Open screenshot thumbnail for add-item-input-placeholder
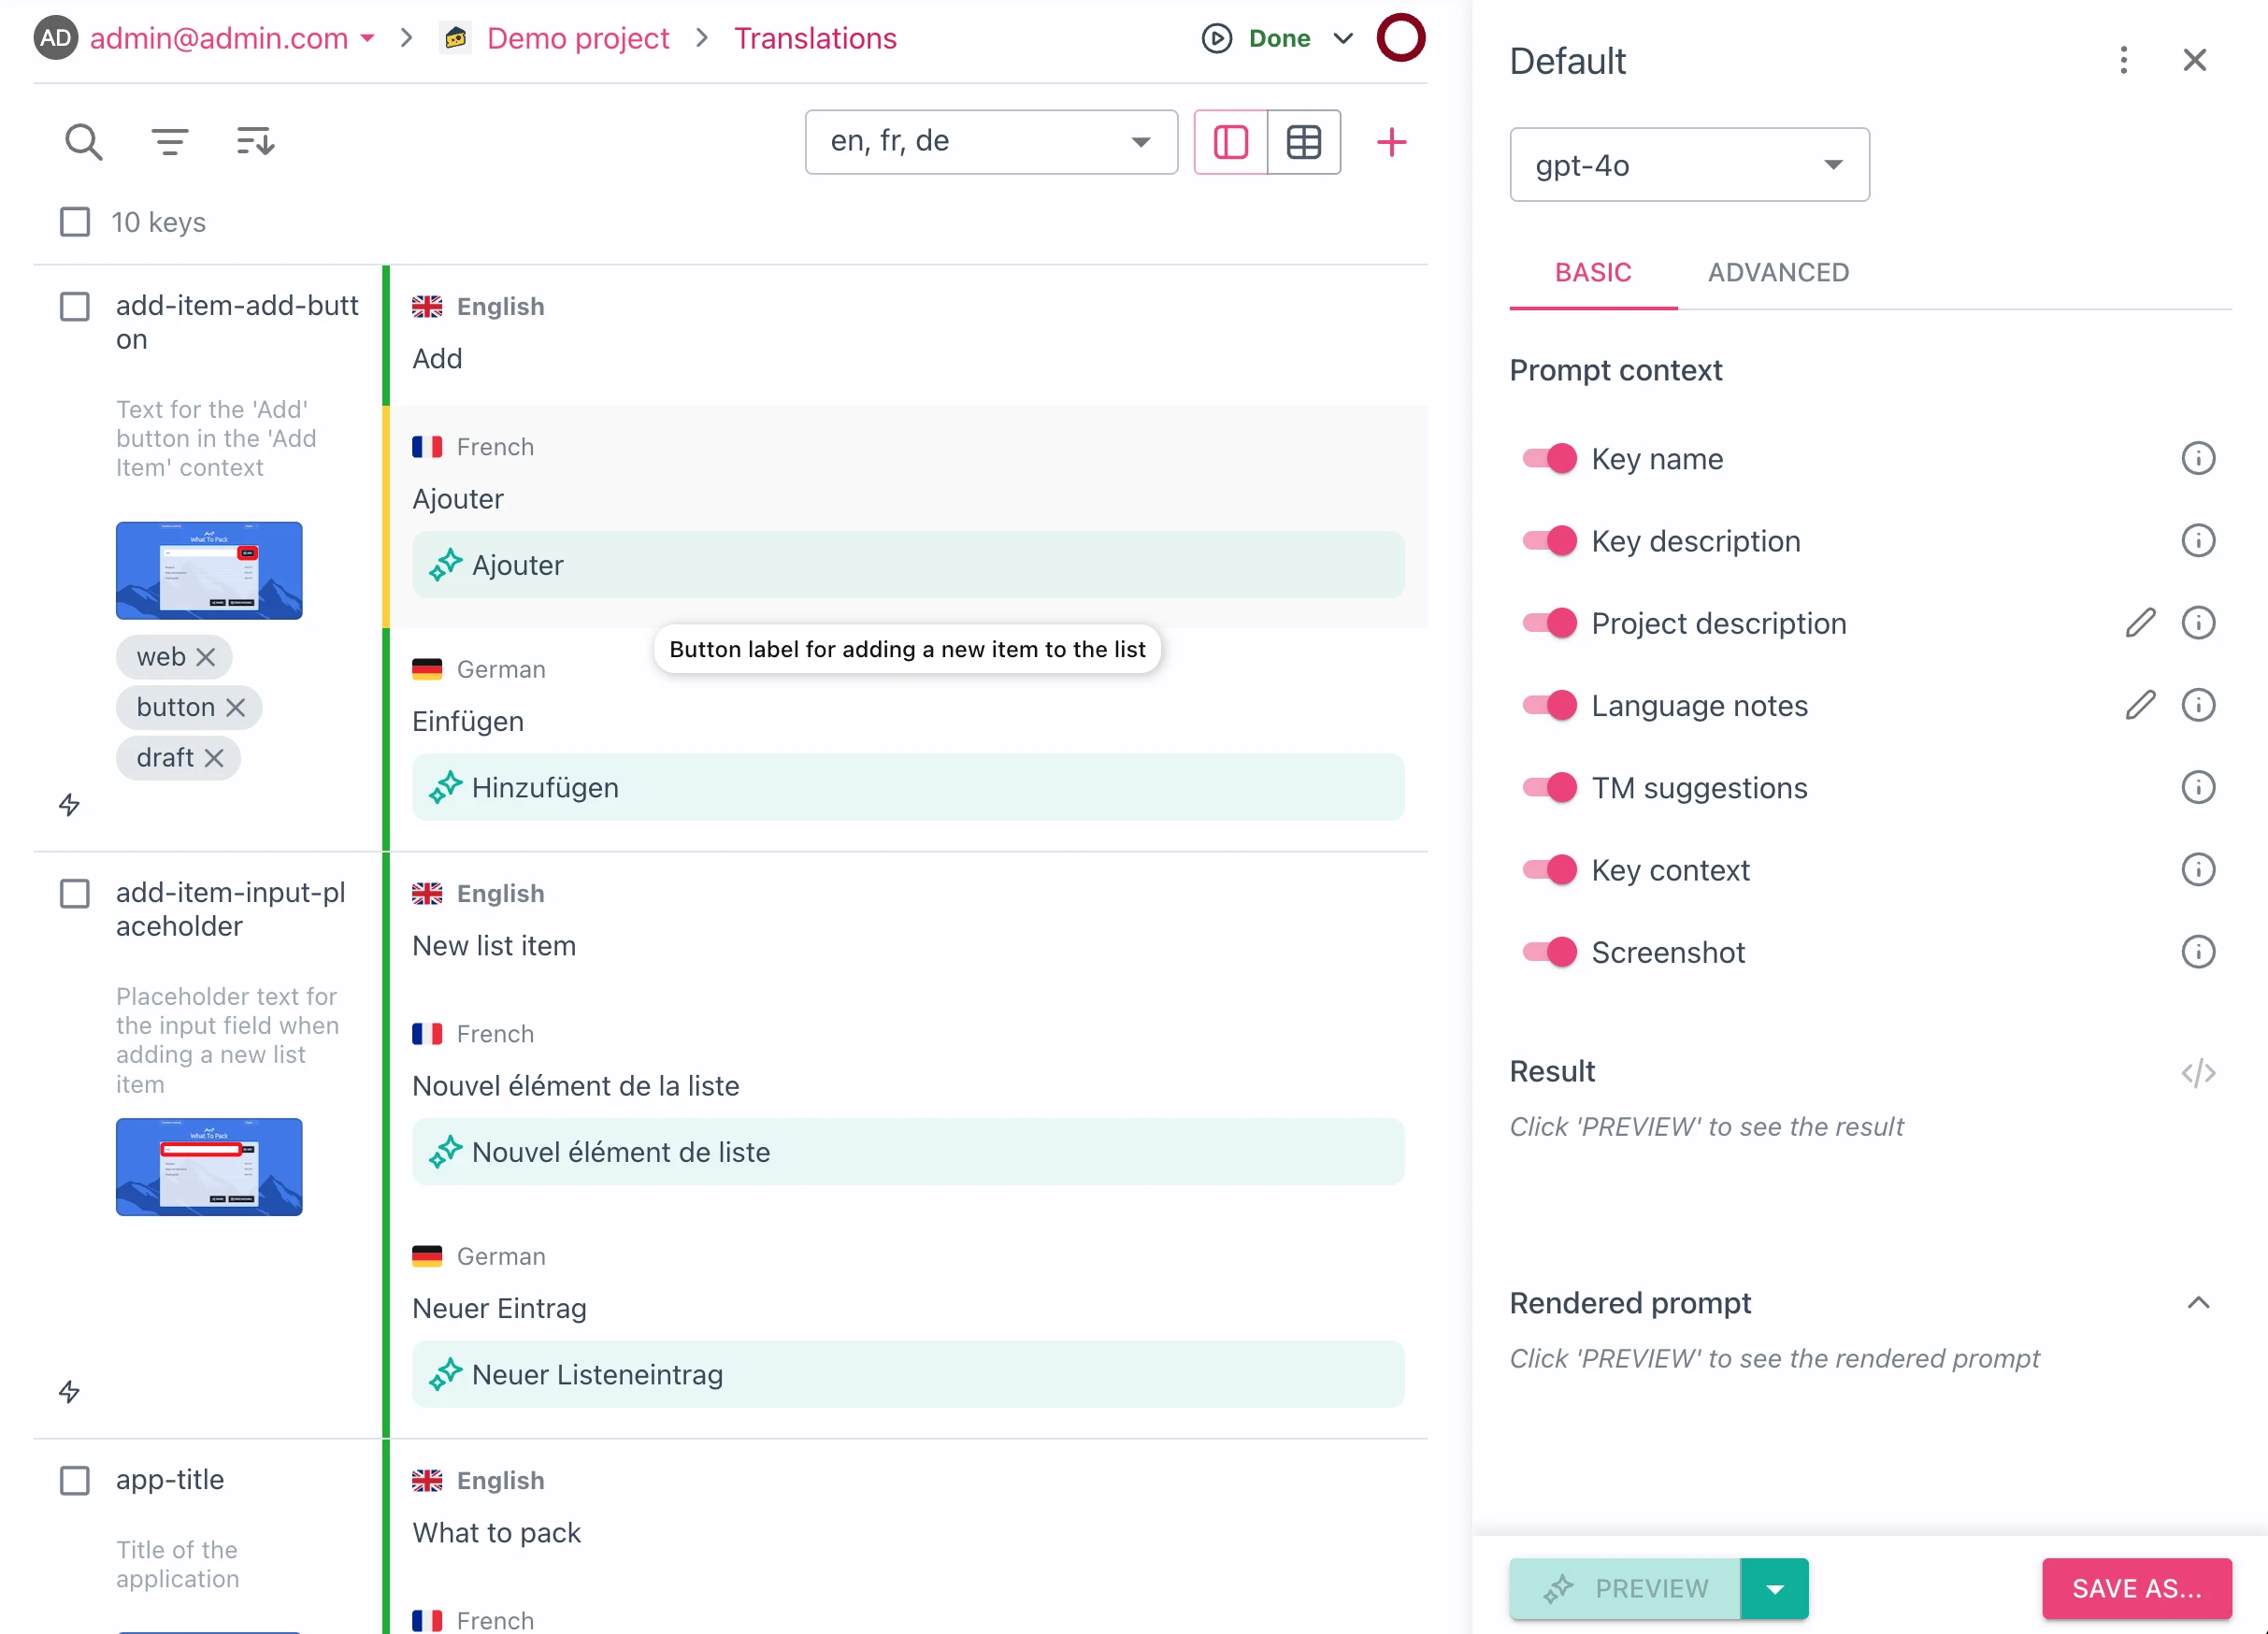The height and width of the screenshot is (1634, 2268). [x=209, y=1166]
